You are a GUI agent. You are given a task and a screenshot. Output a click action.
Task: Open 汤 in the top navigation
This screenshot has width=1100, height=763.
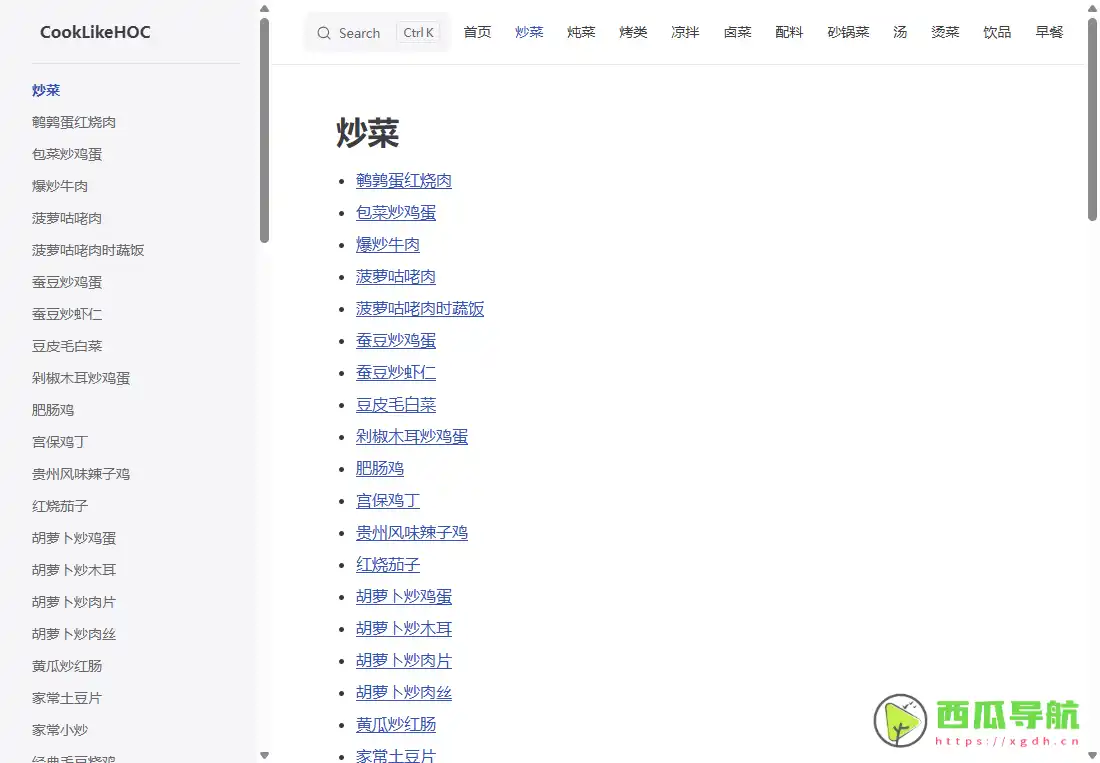(900, 32)
